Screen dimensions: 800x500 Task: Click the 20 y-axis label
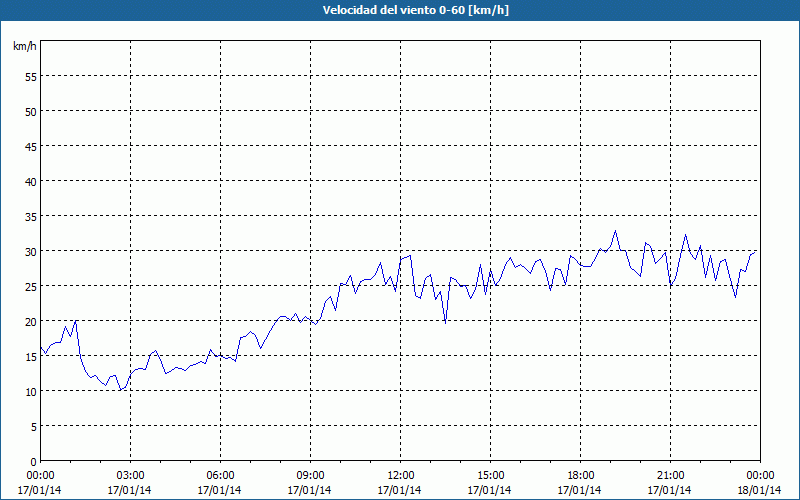[x=31, y=321]
